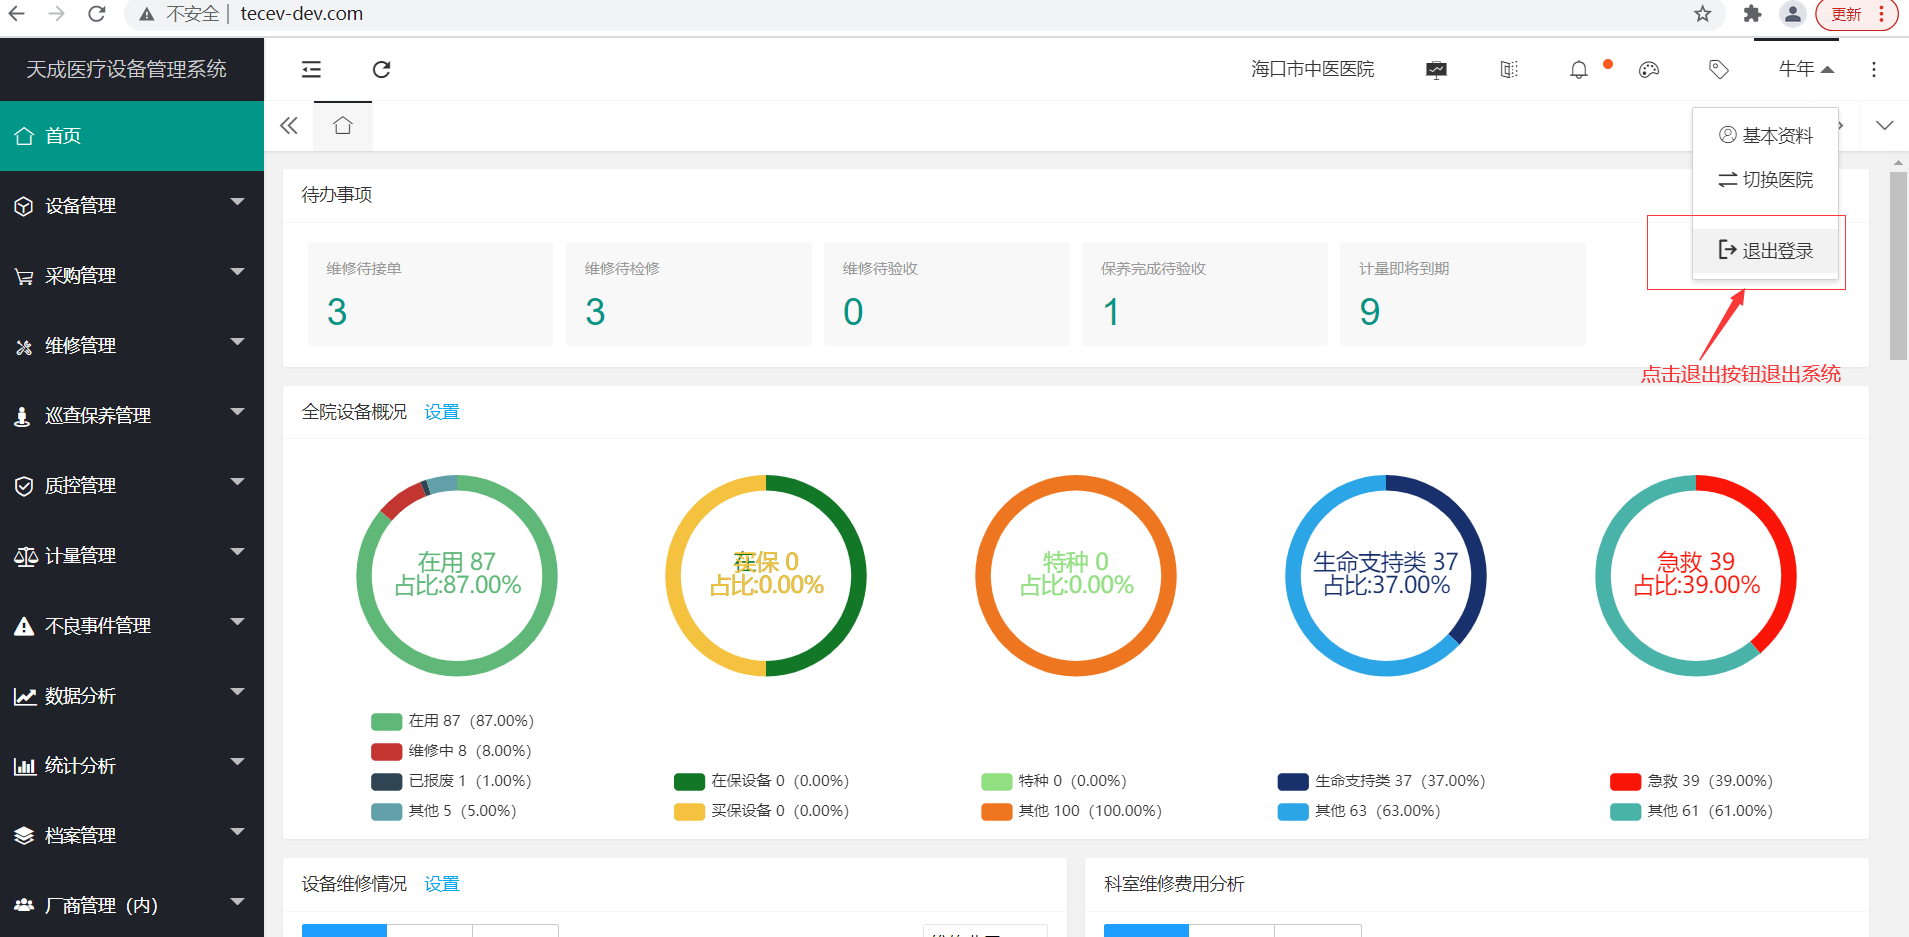Open the tab options chevron dropdown
This screenshot has width=1909, height=937.
coord(1885,126)
